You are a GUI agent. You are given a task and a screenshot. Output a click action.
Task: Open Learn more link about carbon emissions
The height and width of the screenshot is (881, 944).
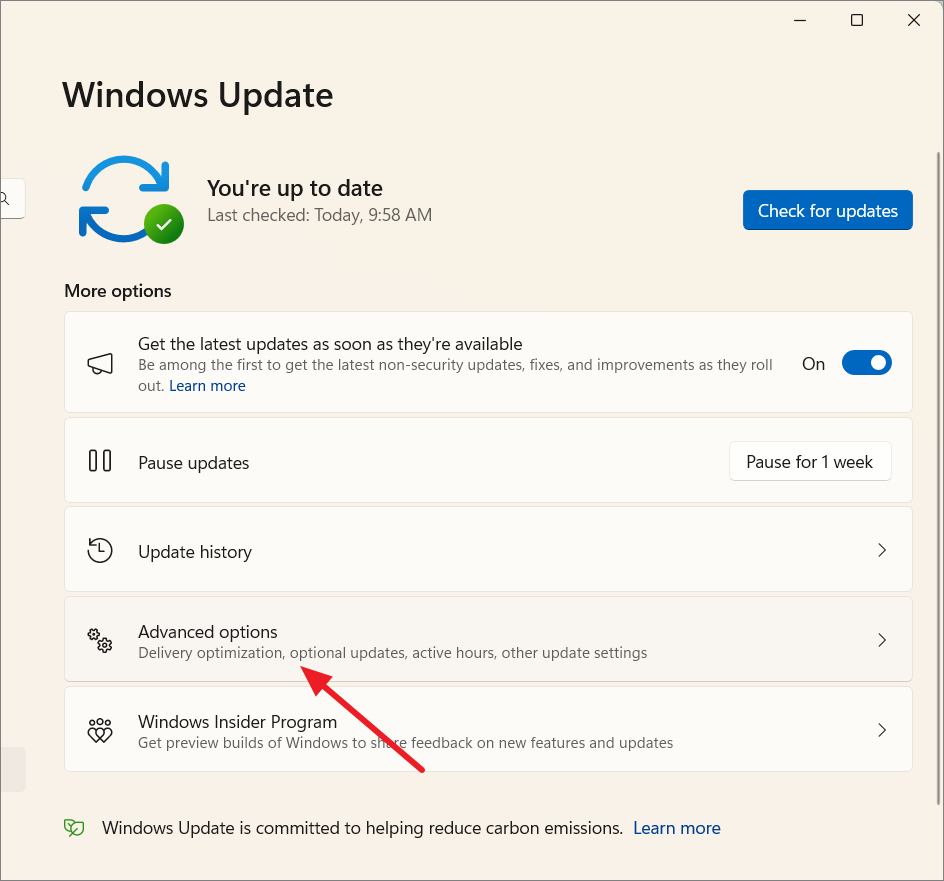point(677,828)
